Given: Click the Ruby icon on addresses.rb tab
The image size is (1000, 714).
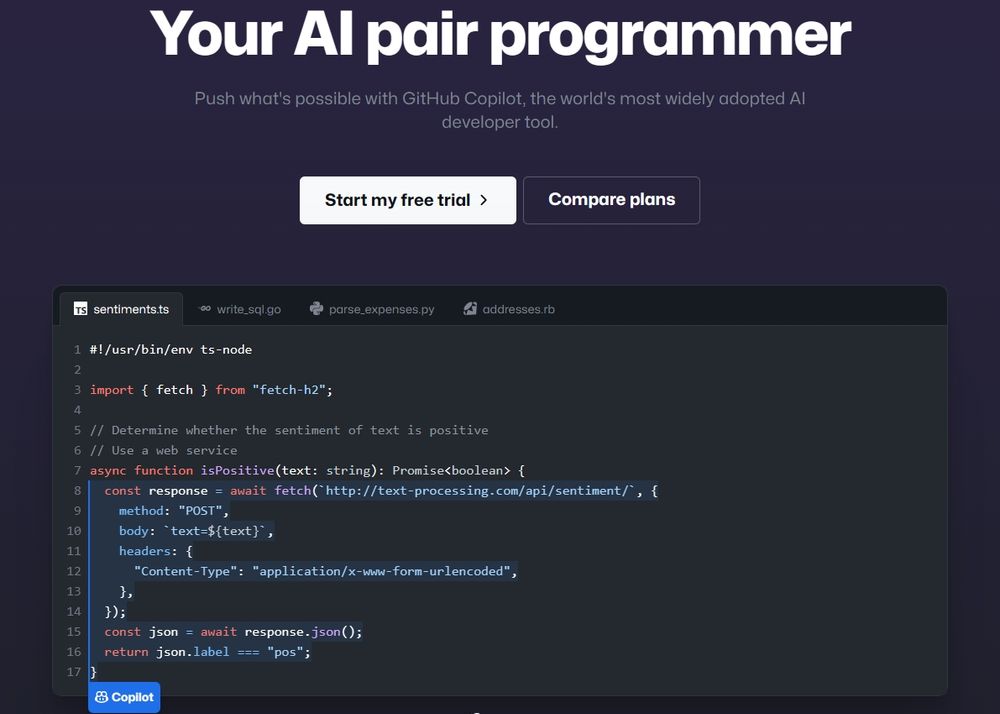Looking at the screenshot, I should pos(470,309).
